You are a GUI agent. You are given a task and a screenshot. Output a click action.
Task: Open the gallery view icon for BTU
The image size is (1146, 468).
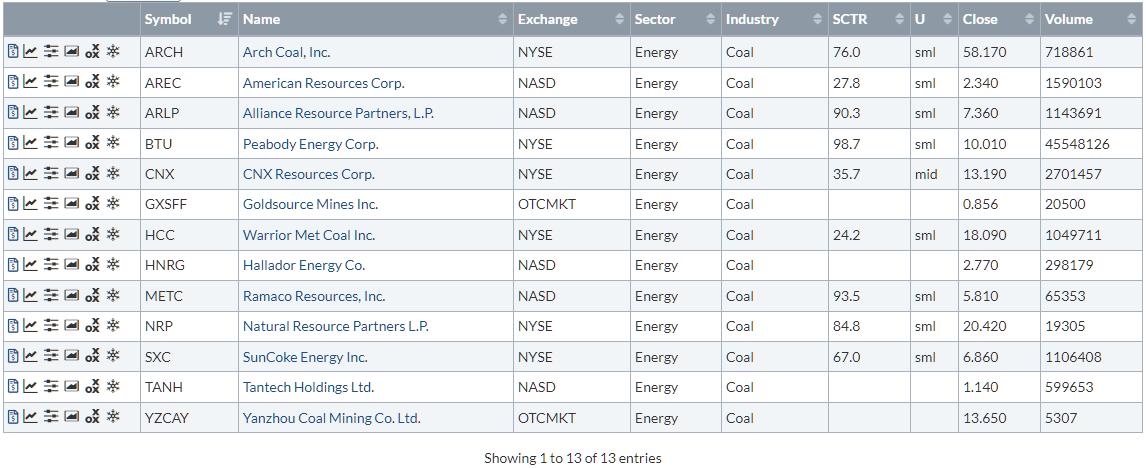point(72,143)
